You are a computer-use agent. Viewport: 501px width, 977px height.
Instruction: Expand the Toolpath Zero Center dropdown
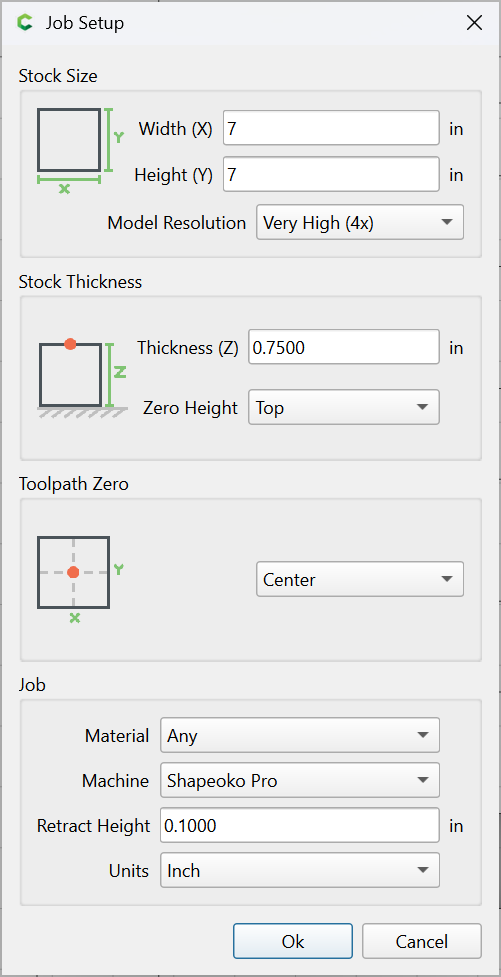(360, 579)
